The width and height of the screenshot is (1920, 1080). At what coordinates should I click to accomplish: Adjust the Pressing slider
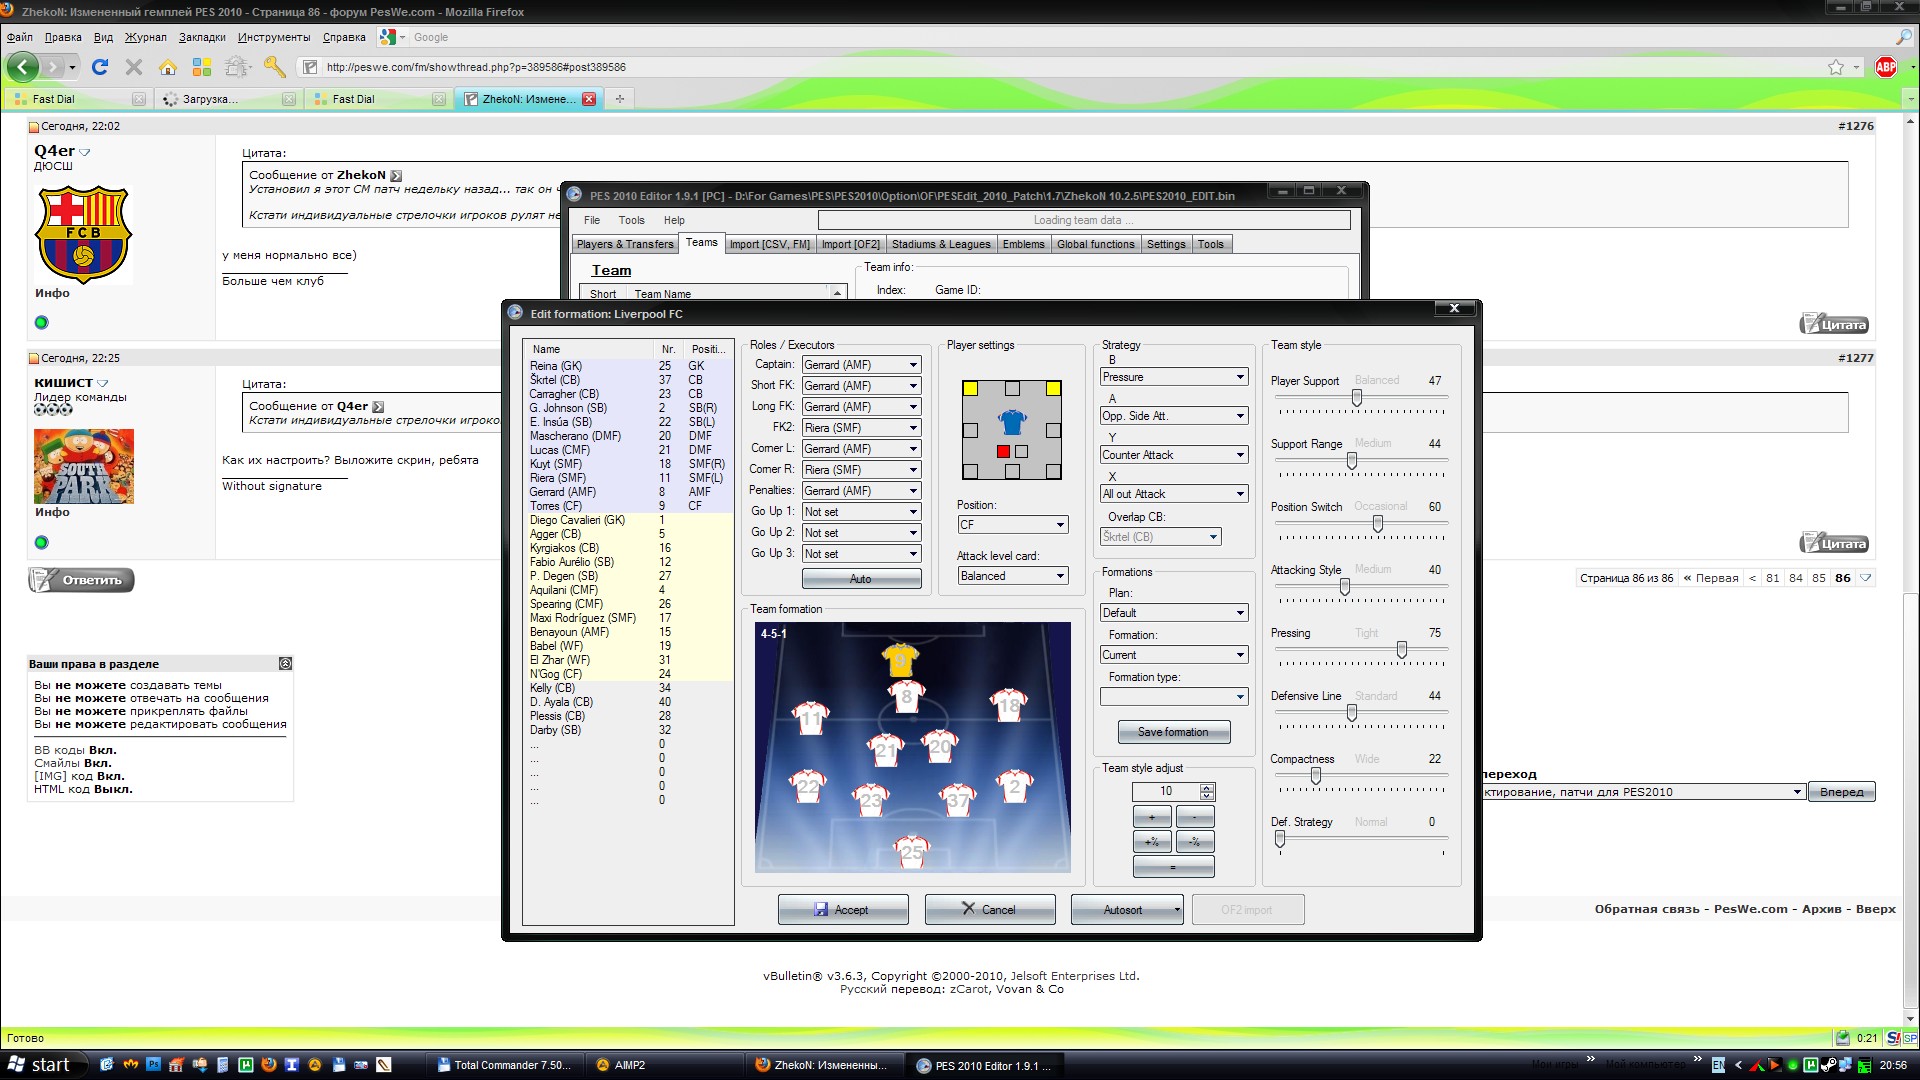[1402, 650]
